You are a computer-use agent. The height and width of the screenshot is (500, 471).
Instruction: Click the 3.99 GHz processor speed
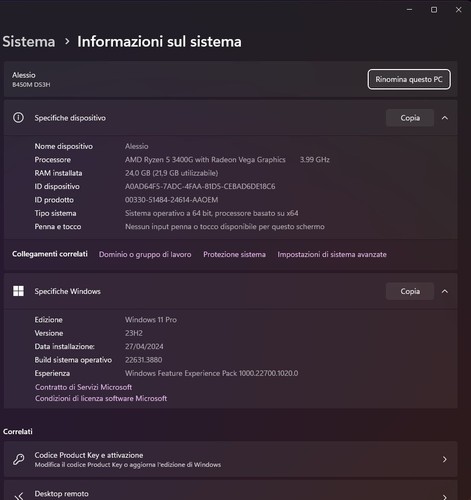tap(315, 160)
